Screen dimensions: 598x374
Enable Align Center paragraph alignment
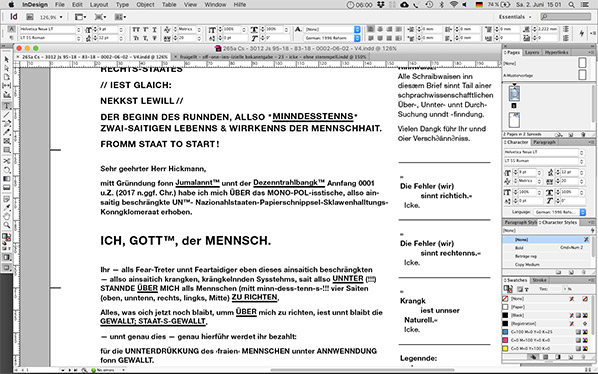pyautogui.click(x=380, y=29)
